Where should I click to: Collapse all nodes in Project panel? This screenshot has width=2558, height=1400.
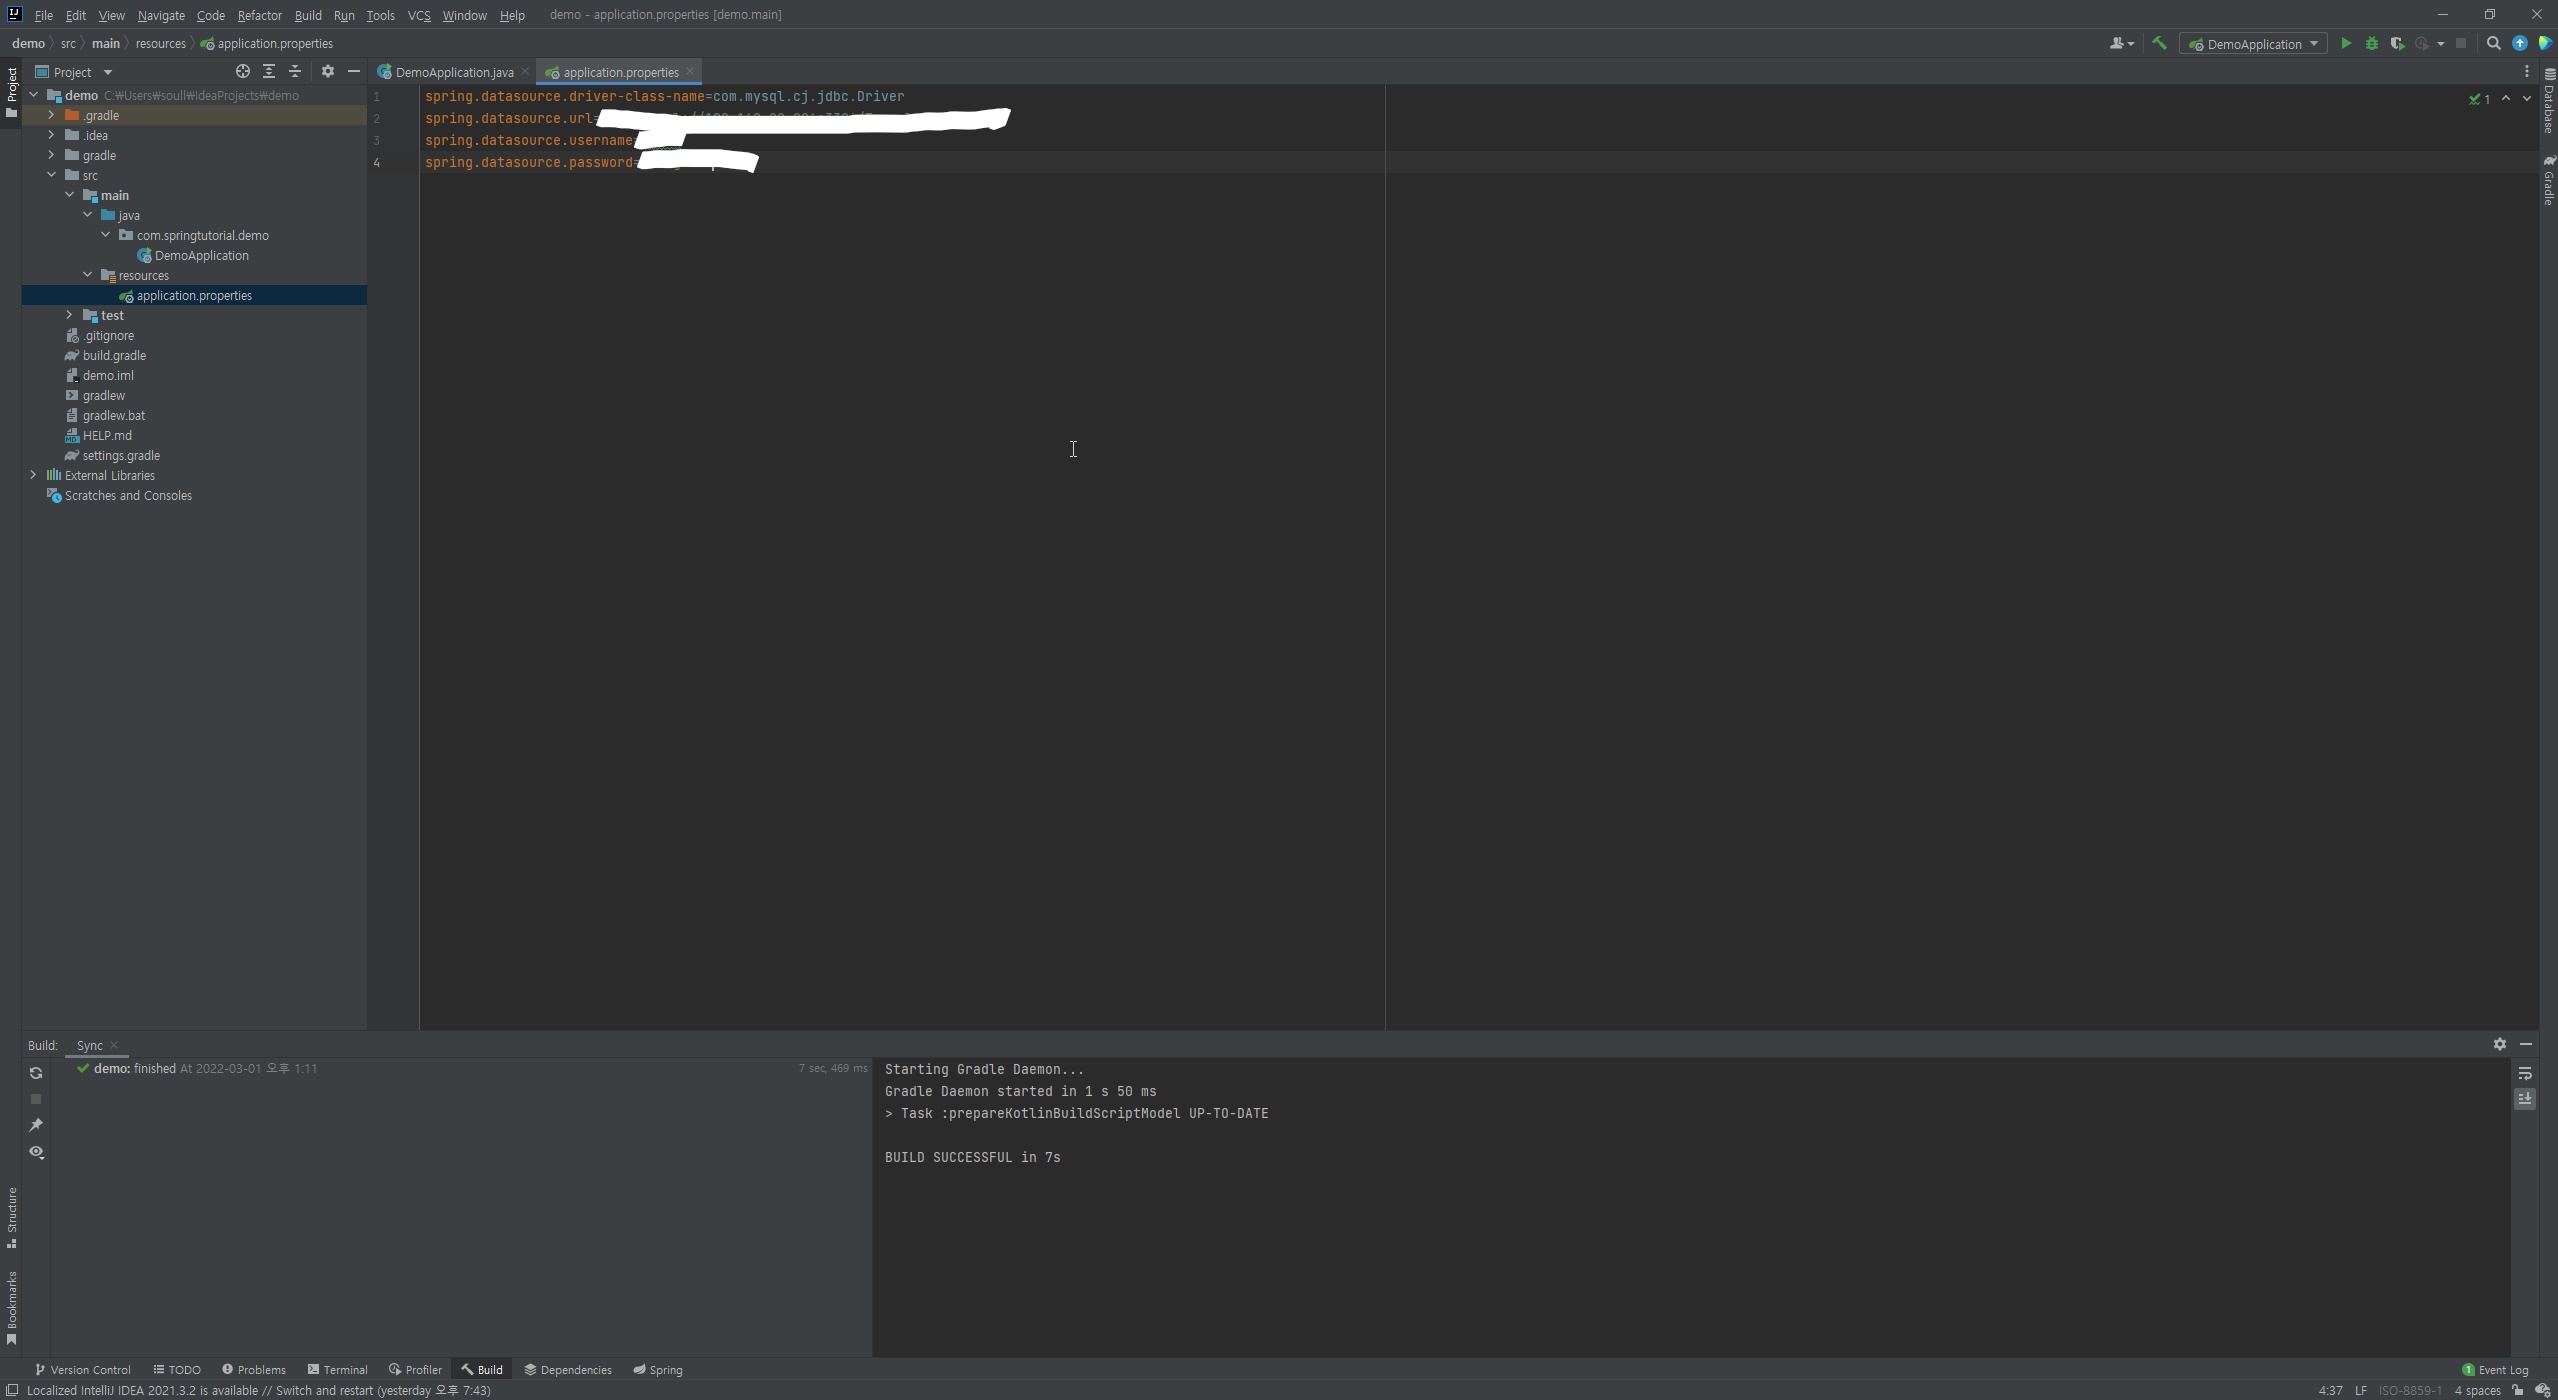[295, 72]
